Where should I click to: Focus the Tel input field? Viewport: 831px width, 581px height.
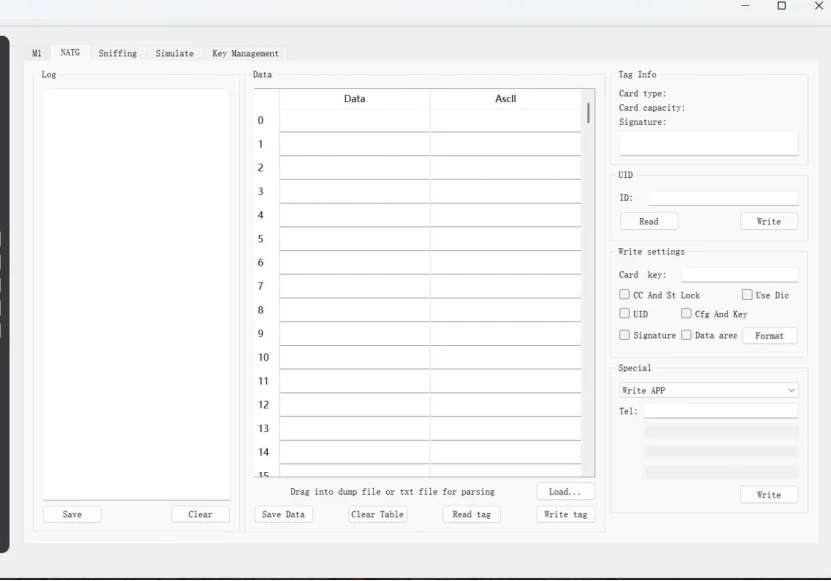(x=721, y=411)
